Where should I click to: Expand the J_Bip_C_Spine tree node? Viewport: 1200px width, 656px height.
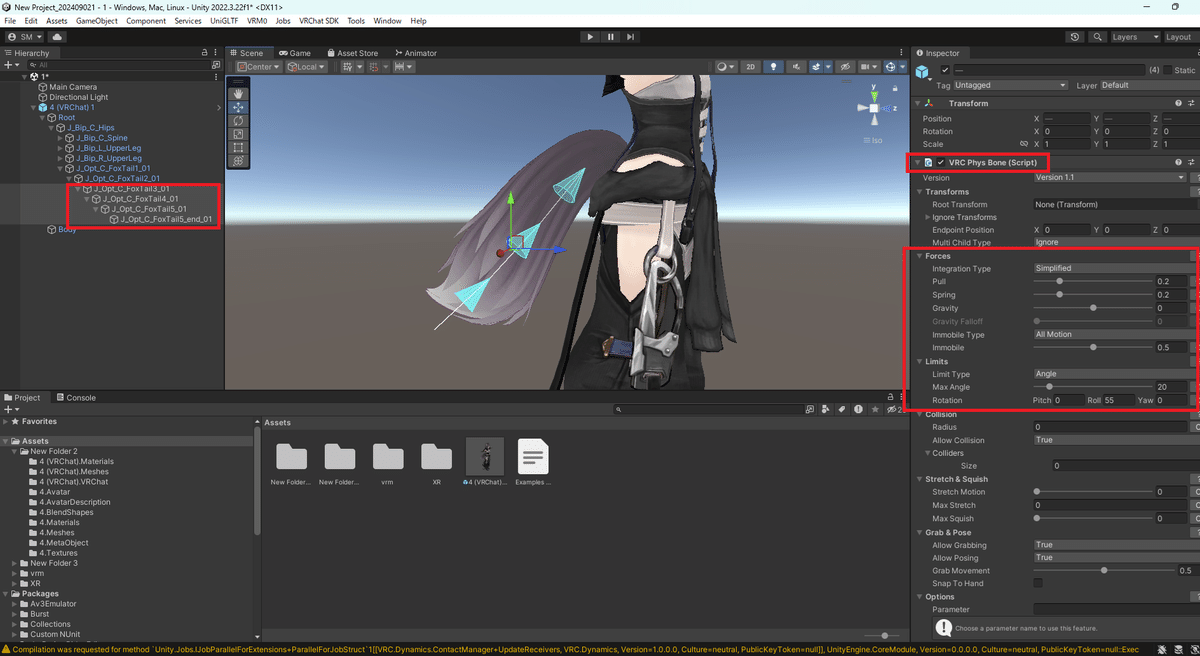[60, 138]
